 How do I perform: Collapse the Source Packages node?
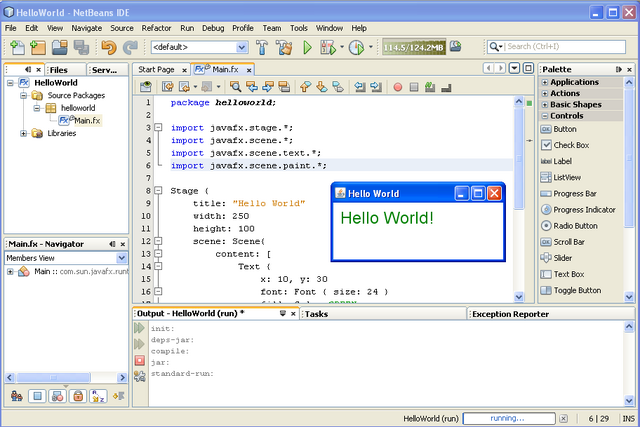pyautogui.click(x=23, y=96)
